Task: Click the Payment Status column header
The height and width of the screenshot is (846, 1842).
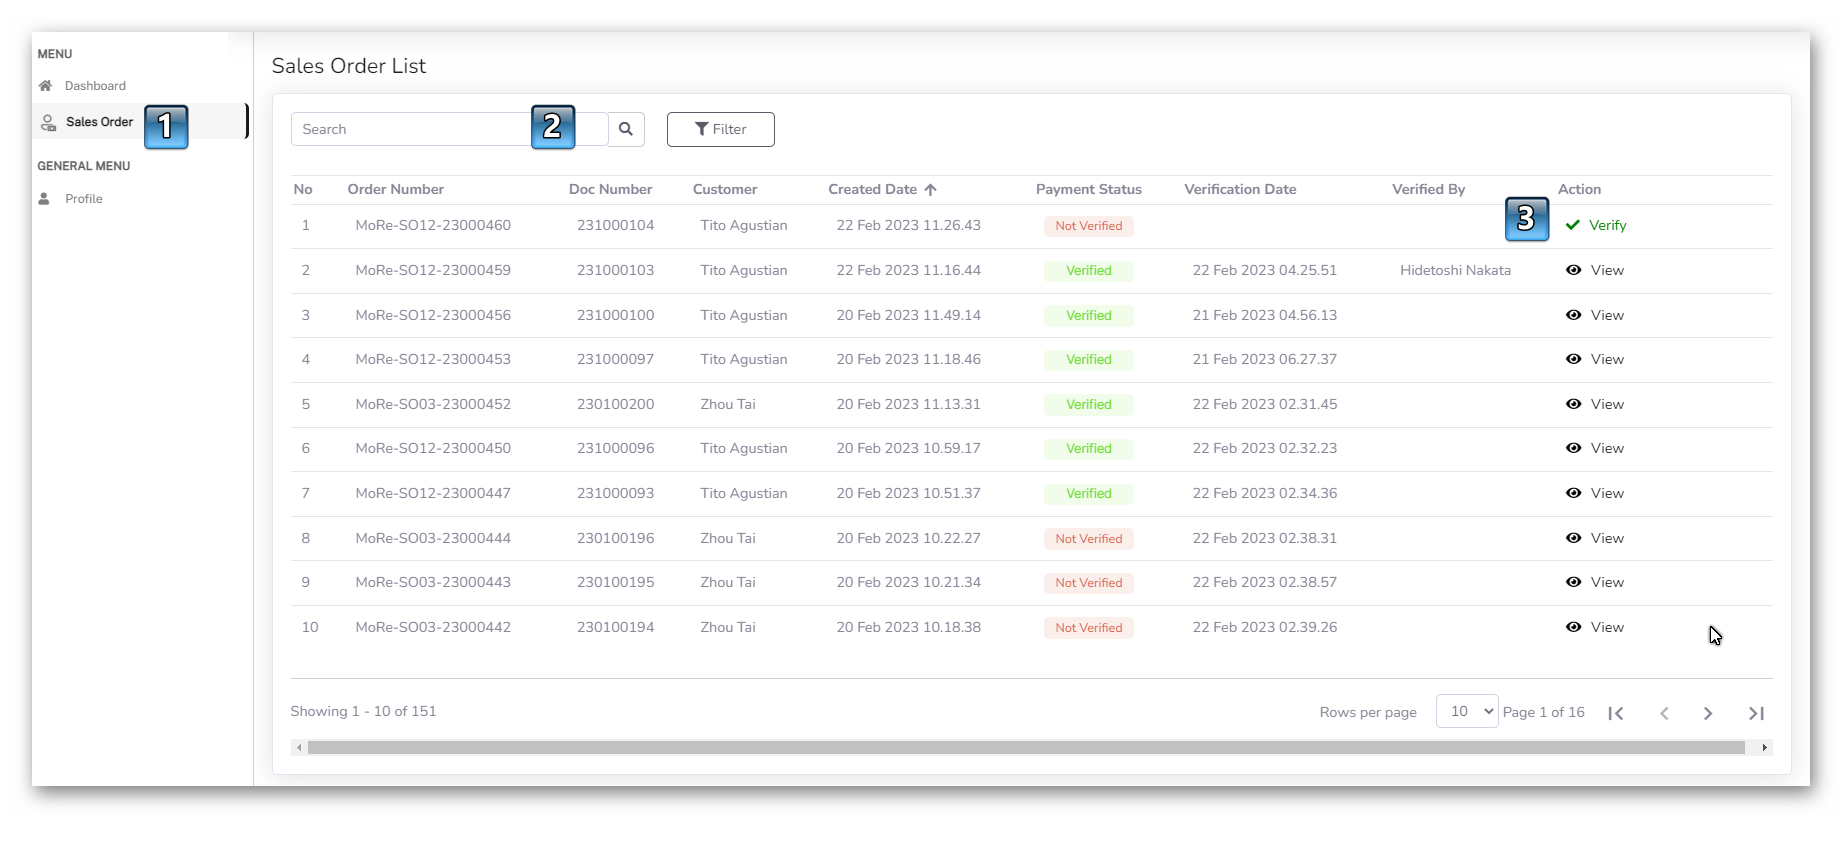Action: [x=1088, y=189]
